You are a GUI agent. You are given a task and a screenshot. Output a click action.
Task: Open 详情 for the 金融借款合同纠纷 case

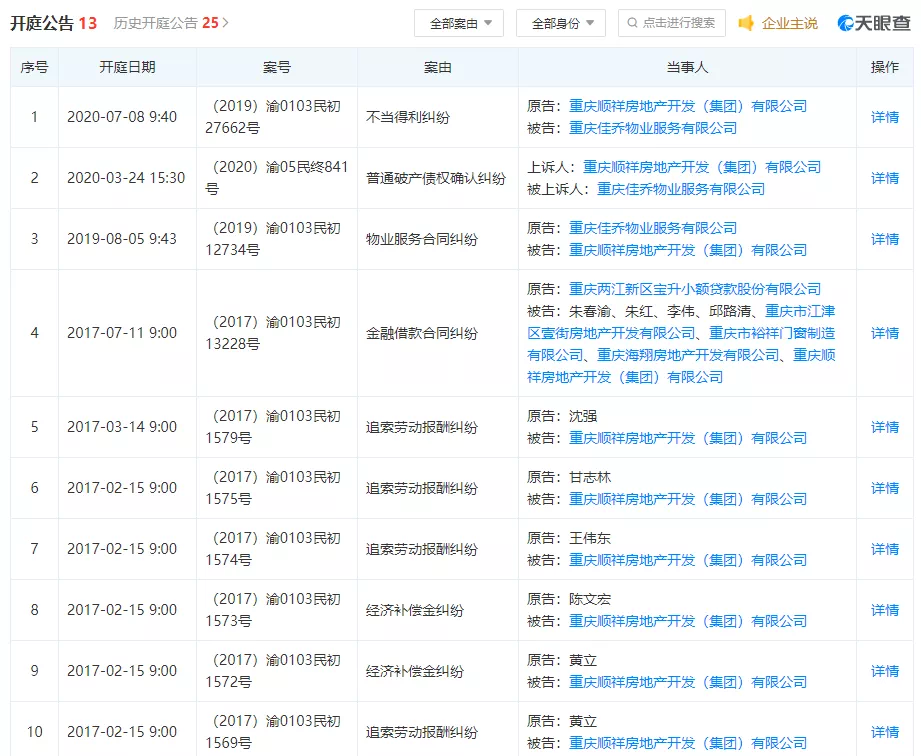point(885,333)
